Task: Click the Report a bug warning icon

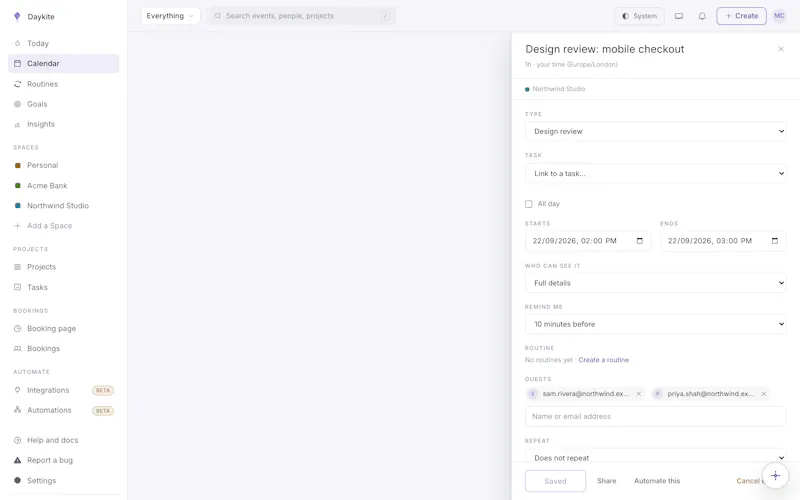Action: 17,460
